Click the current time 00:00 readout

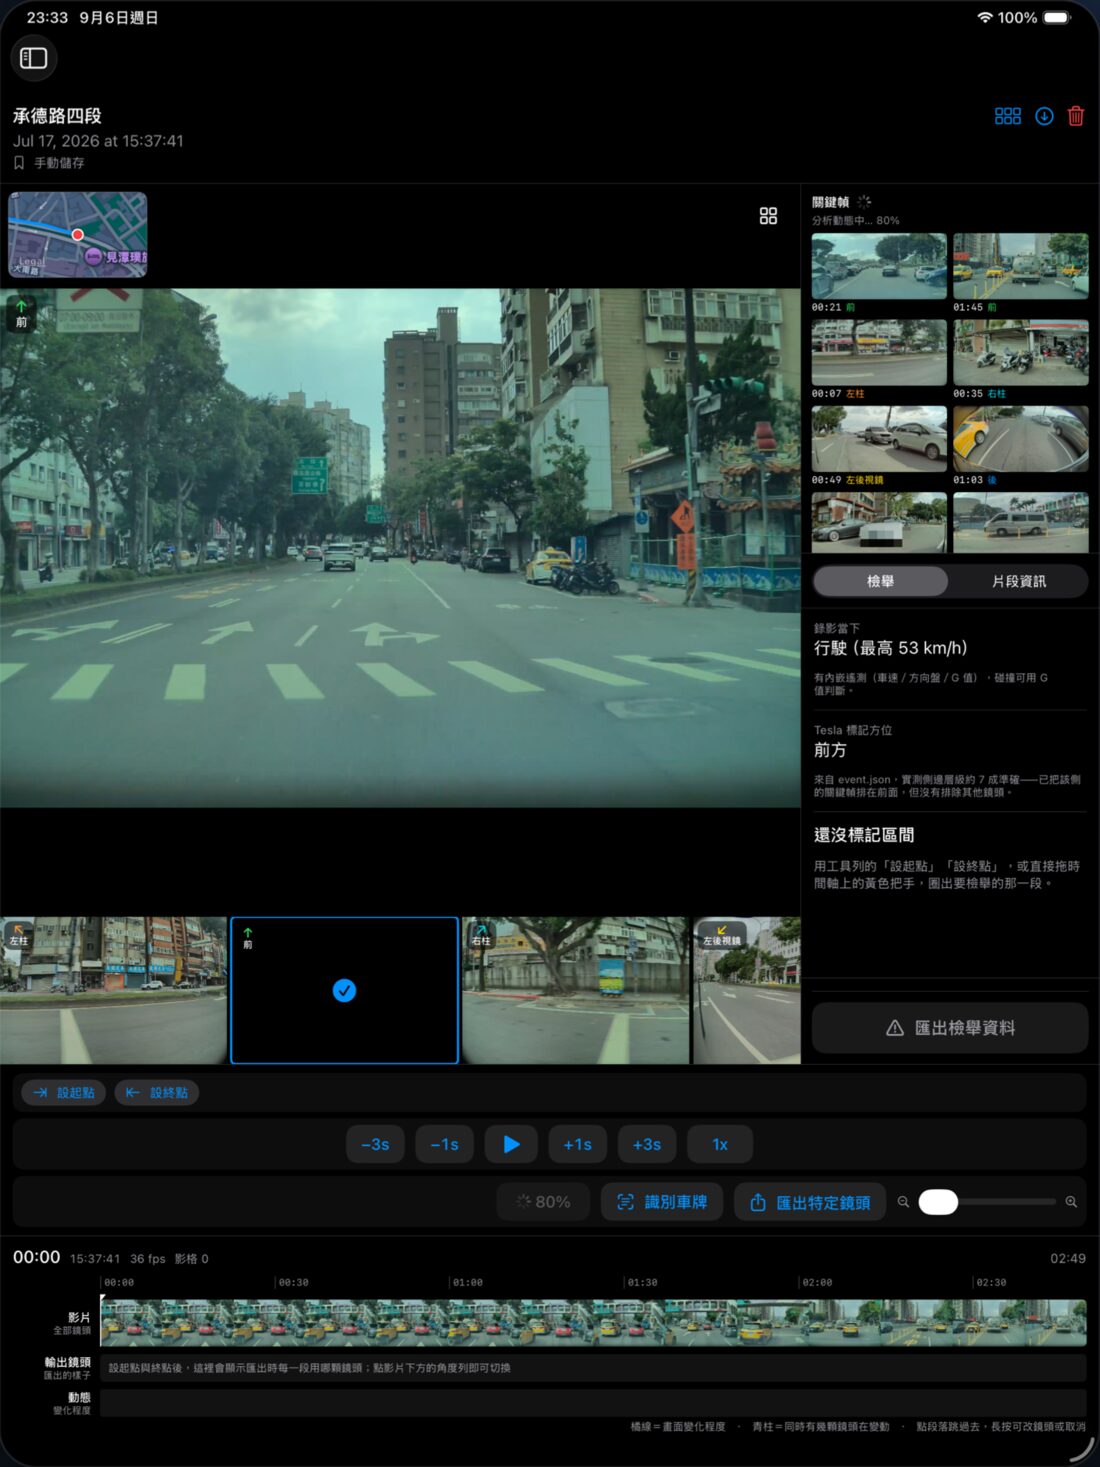37,1257
